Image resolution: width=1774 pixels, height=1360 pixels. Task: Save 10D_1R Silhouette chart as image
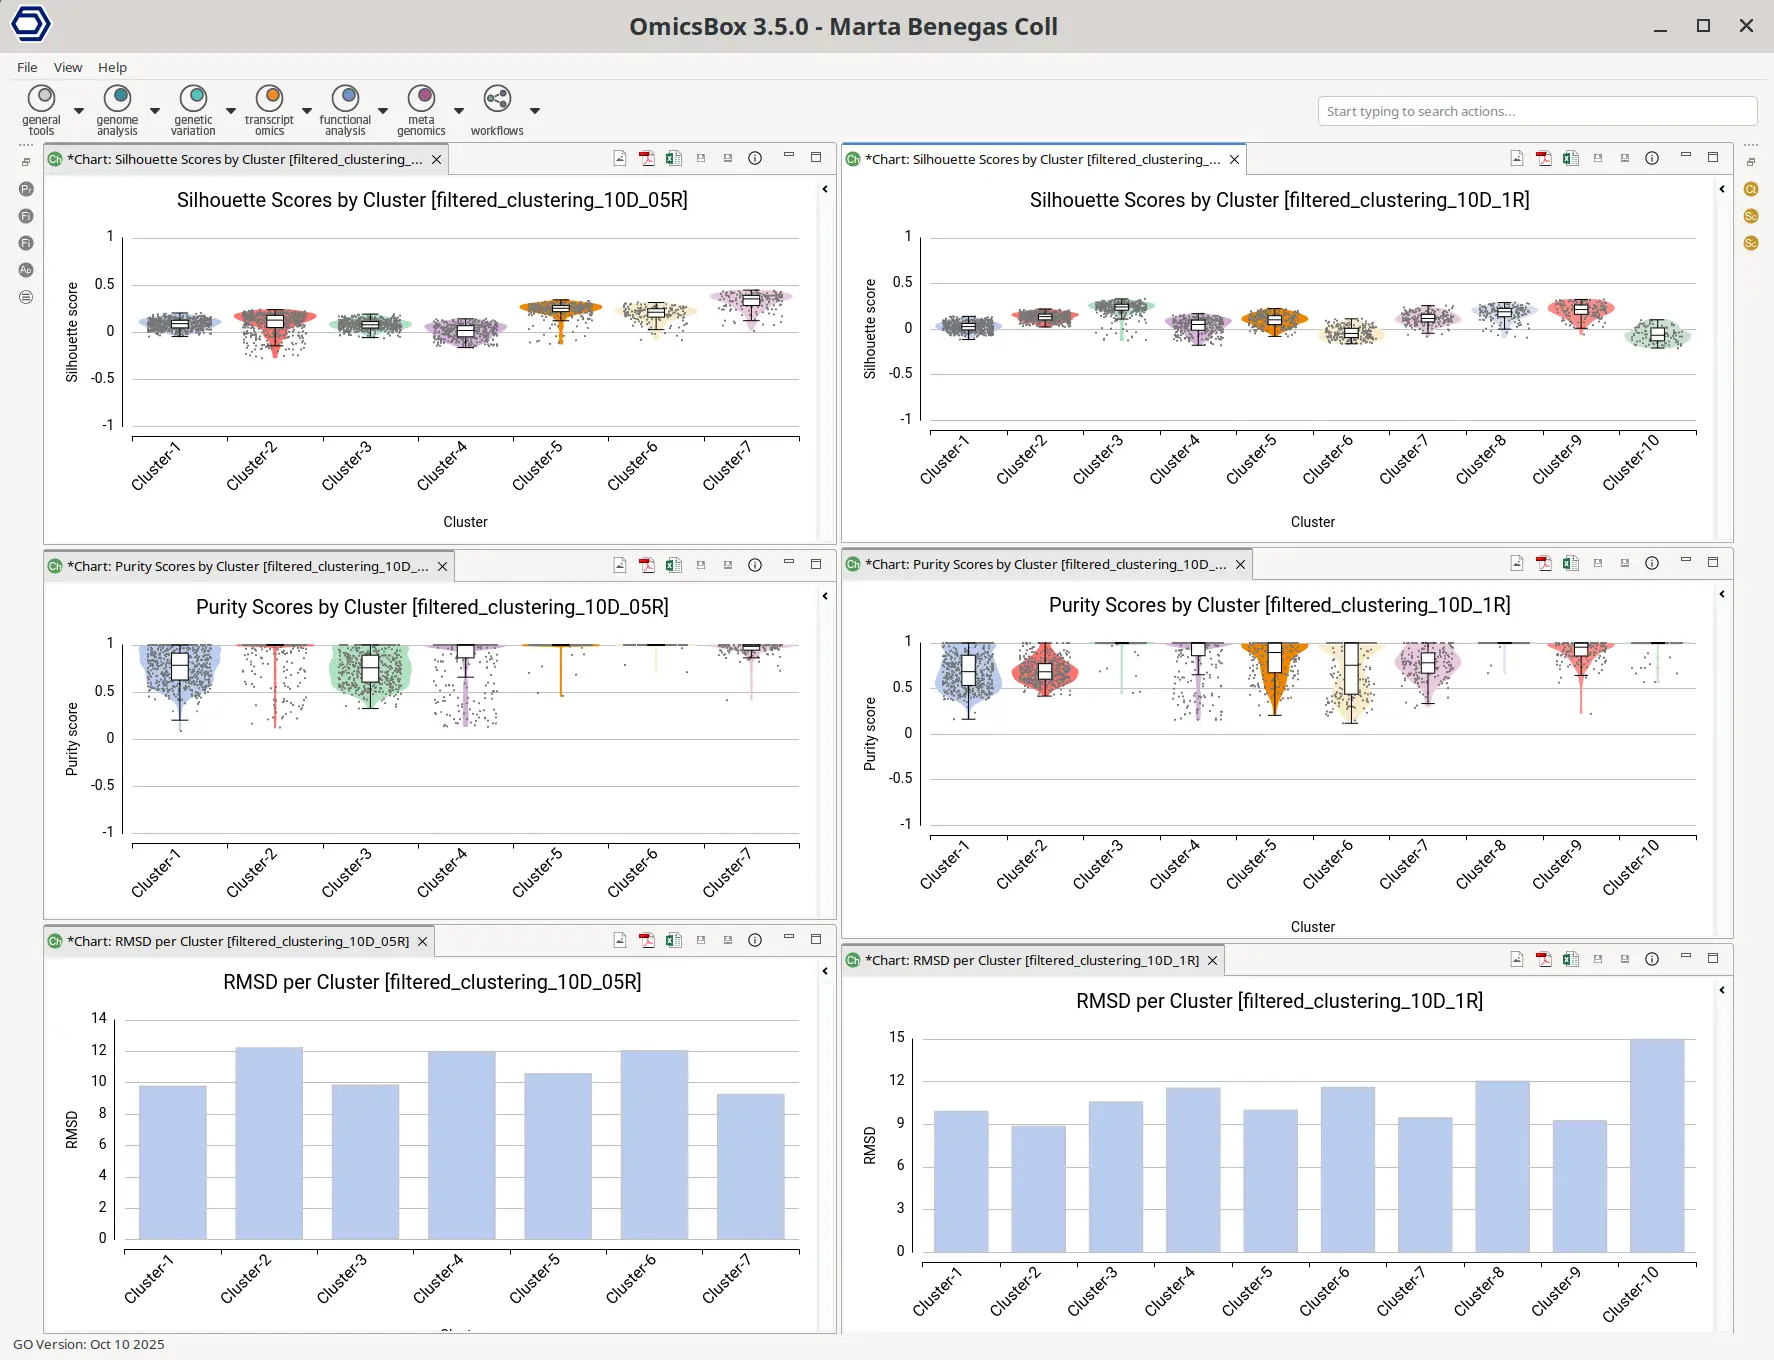pos(1517,158)
